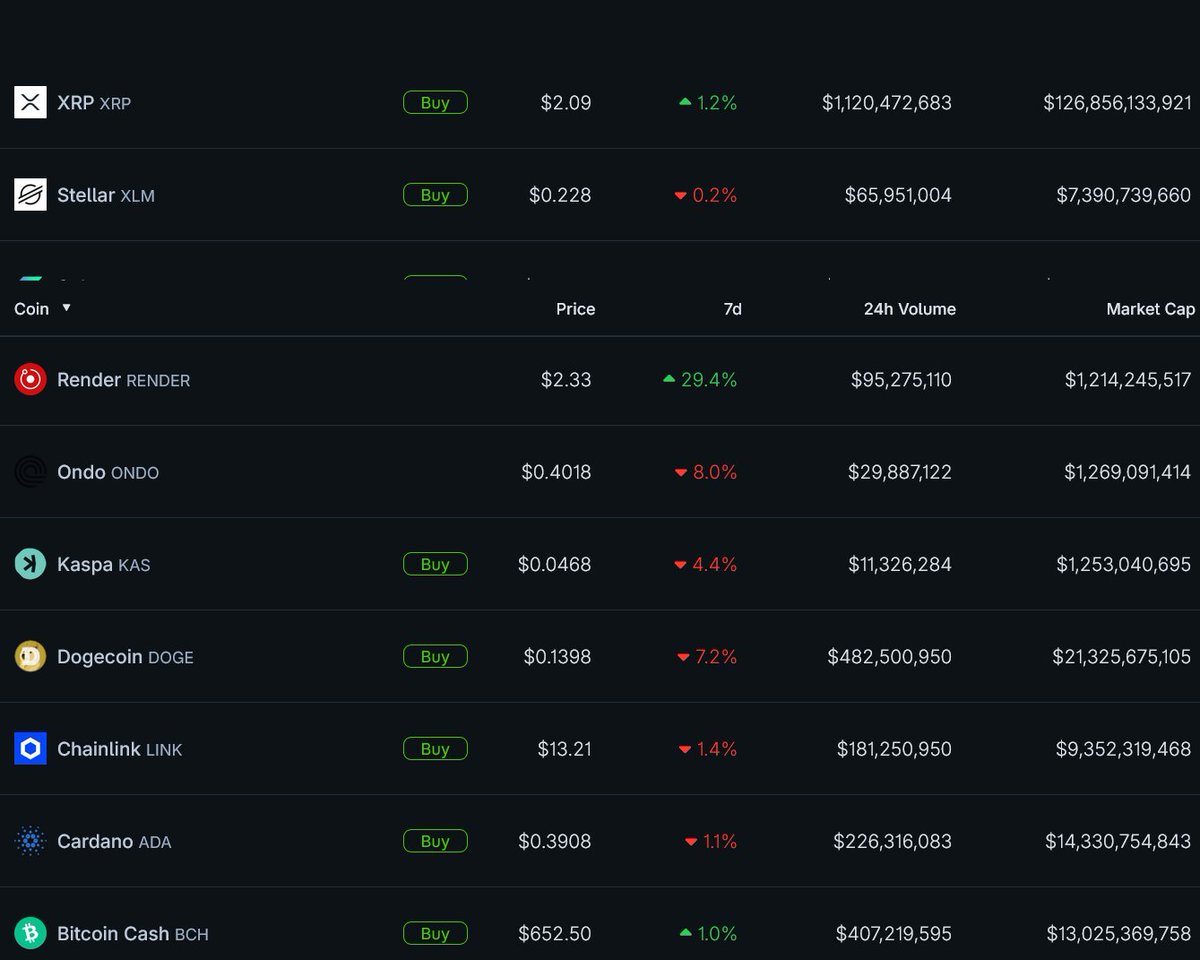Click the Dogecoin price $0.1398
This screenshot has height=960, width=1200.
click(x=557, y=656)
